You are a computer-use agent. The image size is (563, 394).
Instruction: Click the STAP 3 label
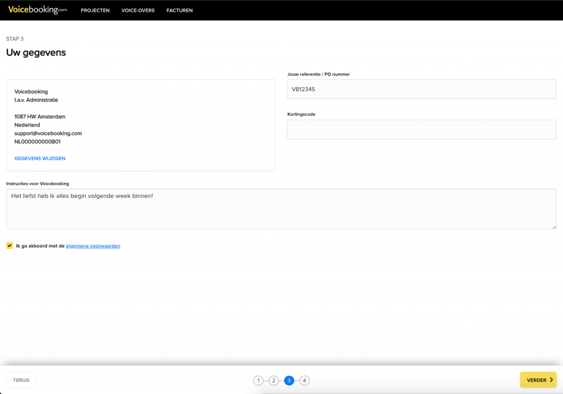[15, 39]
